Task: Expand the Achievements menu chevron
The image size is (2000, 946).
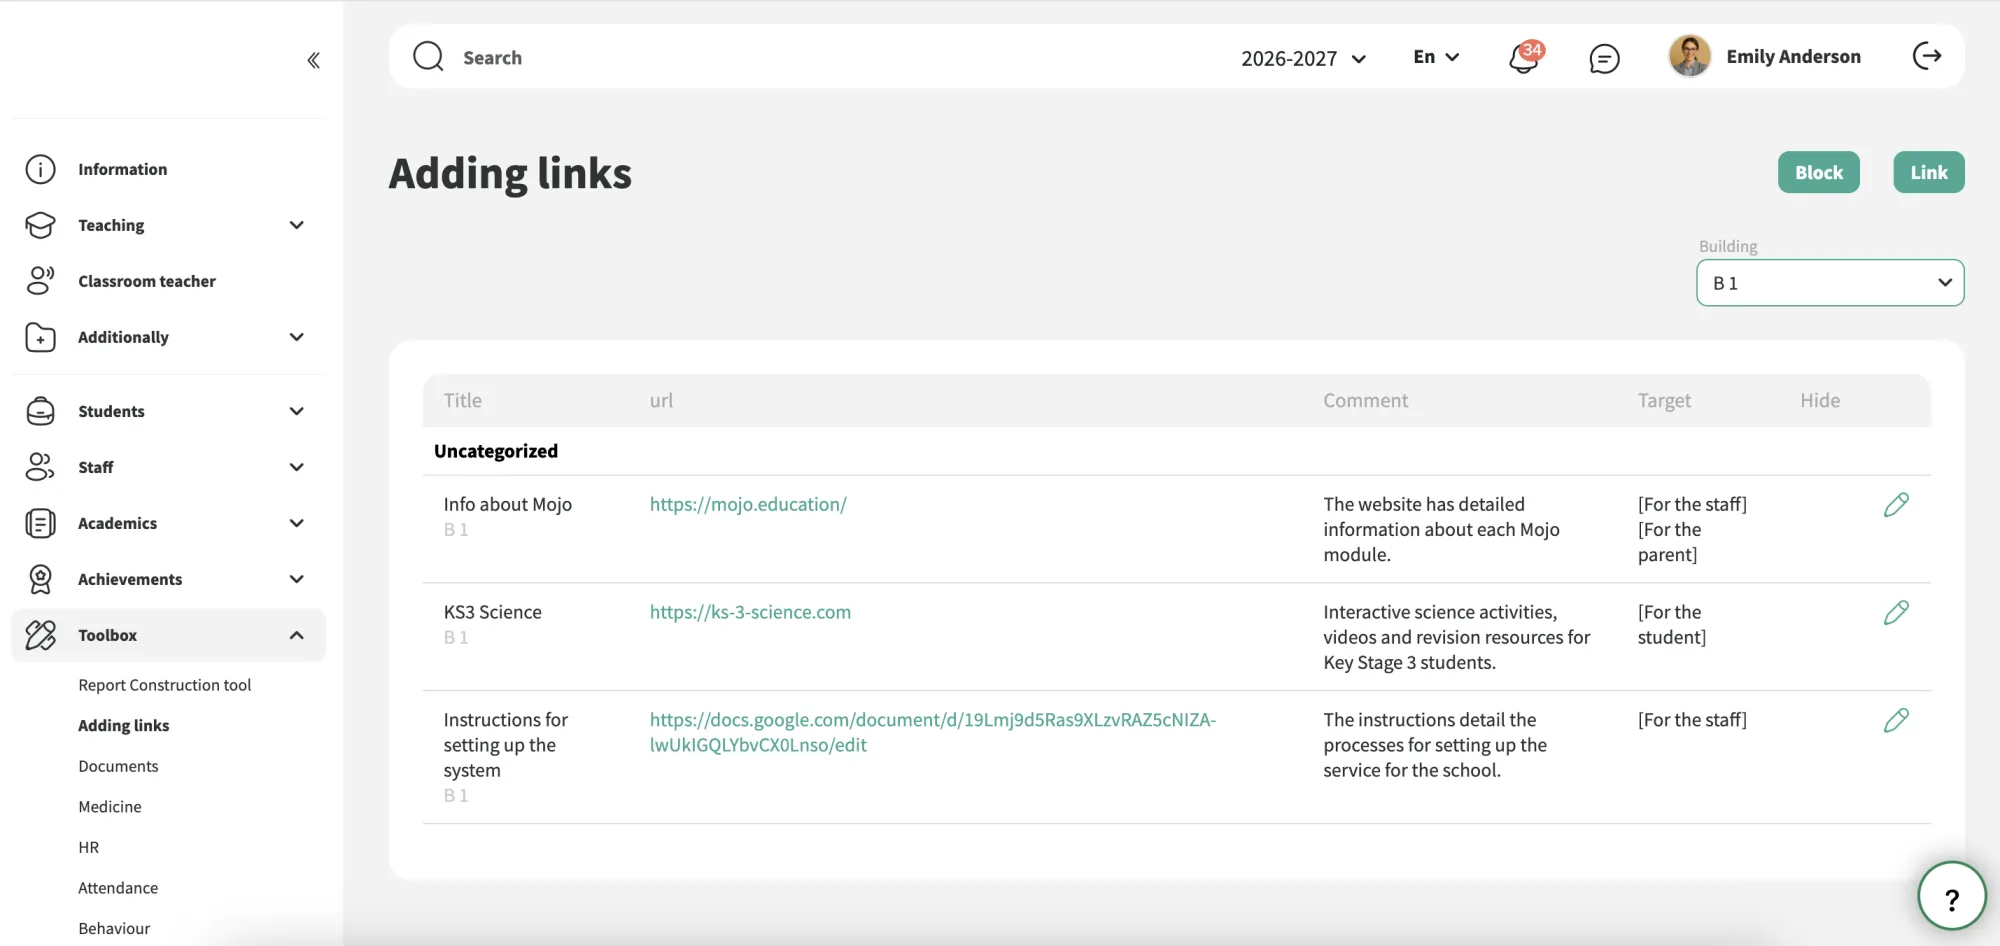Action: pyautogui.click(x=296, y=579)
